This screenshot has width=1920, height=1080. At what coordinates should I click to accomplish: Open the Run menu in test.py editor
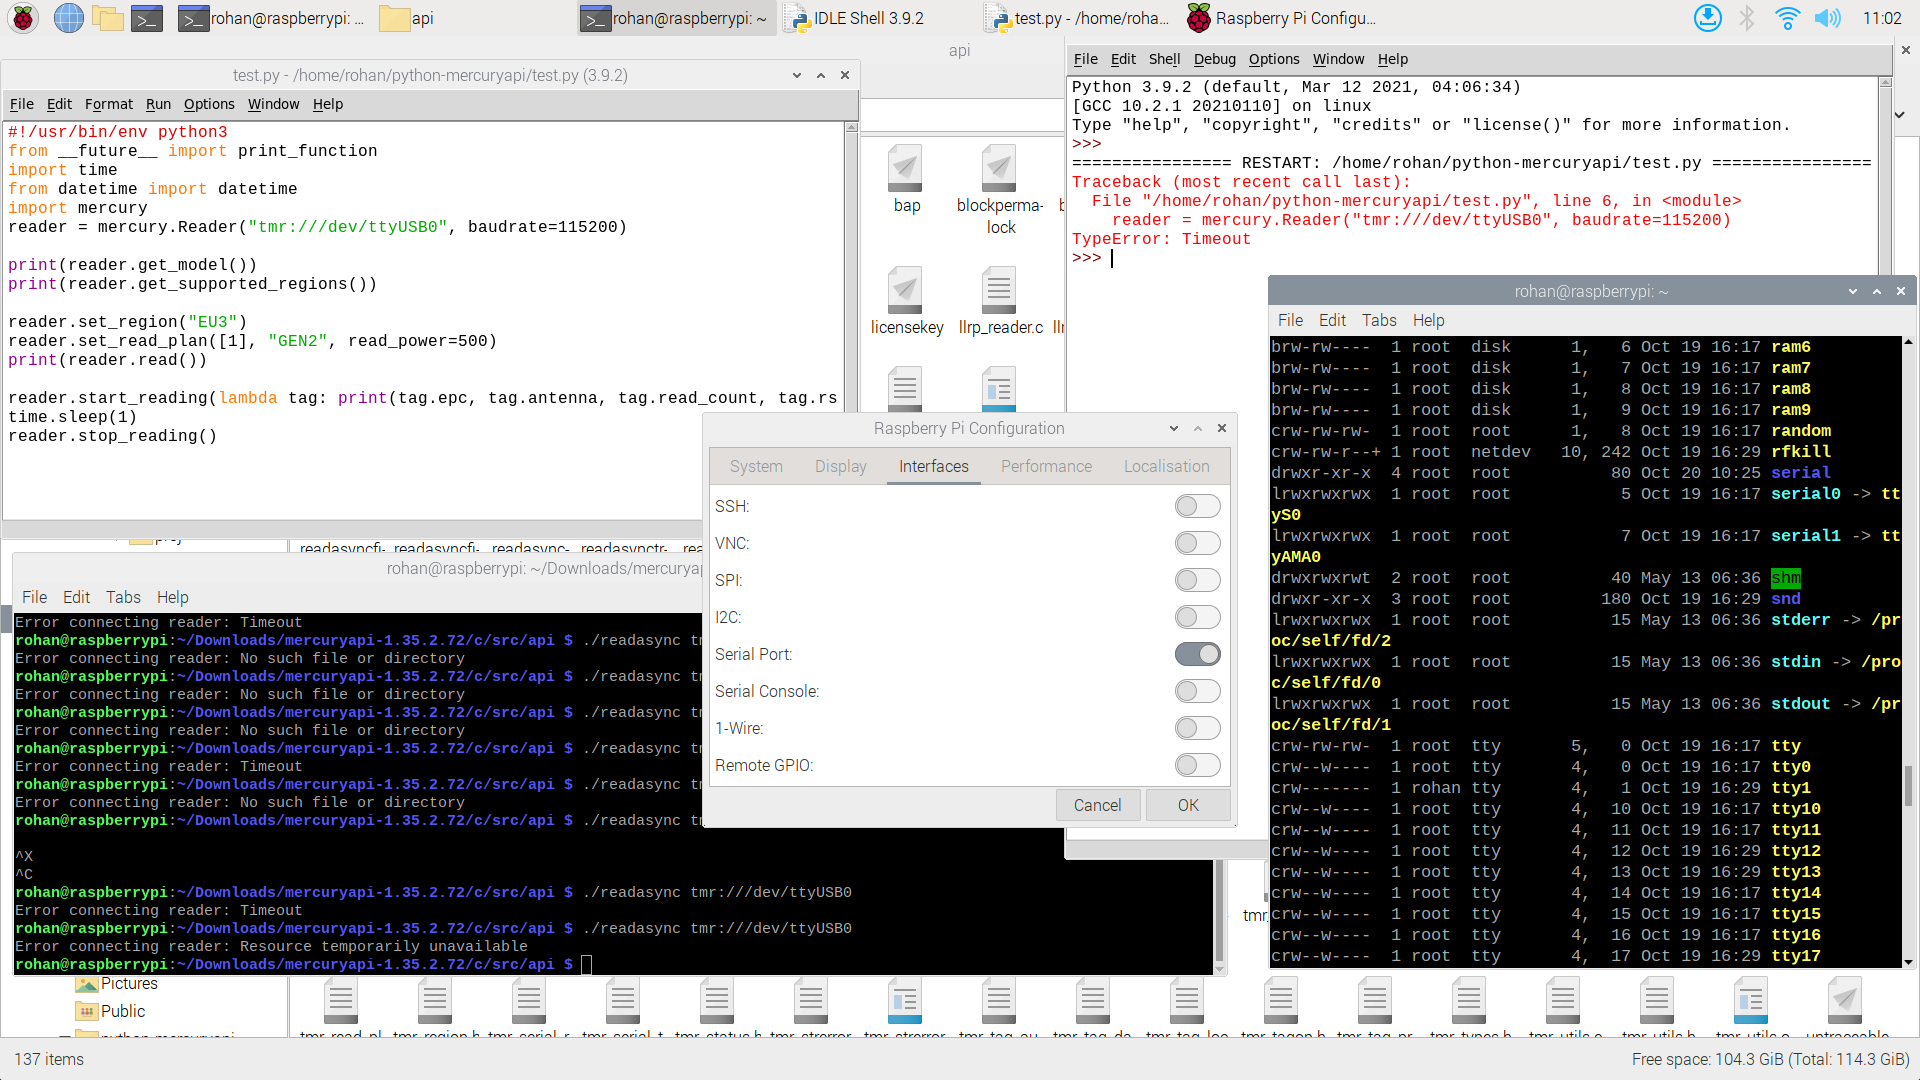coord(158,104)
